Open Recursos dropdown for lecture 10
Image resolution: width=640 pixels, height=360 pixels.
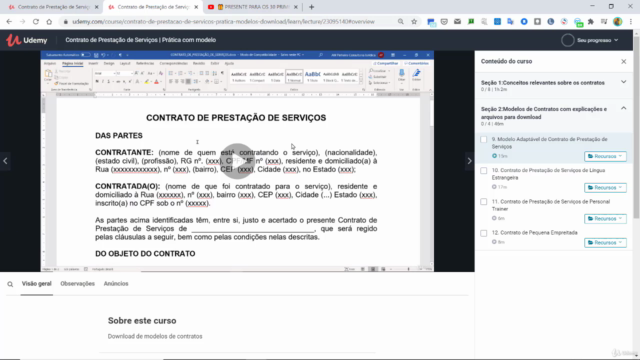coord(605,188)
